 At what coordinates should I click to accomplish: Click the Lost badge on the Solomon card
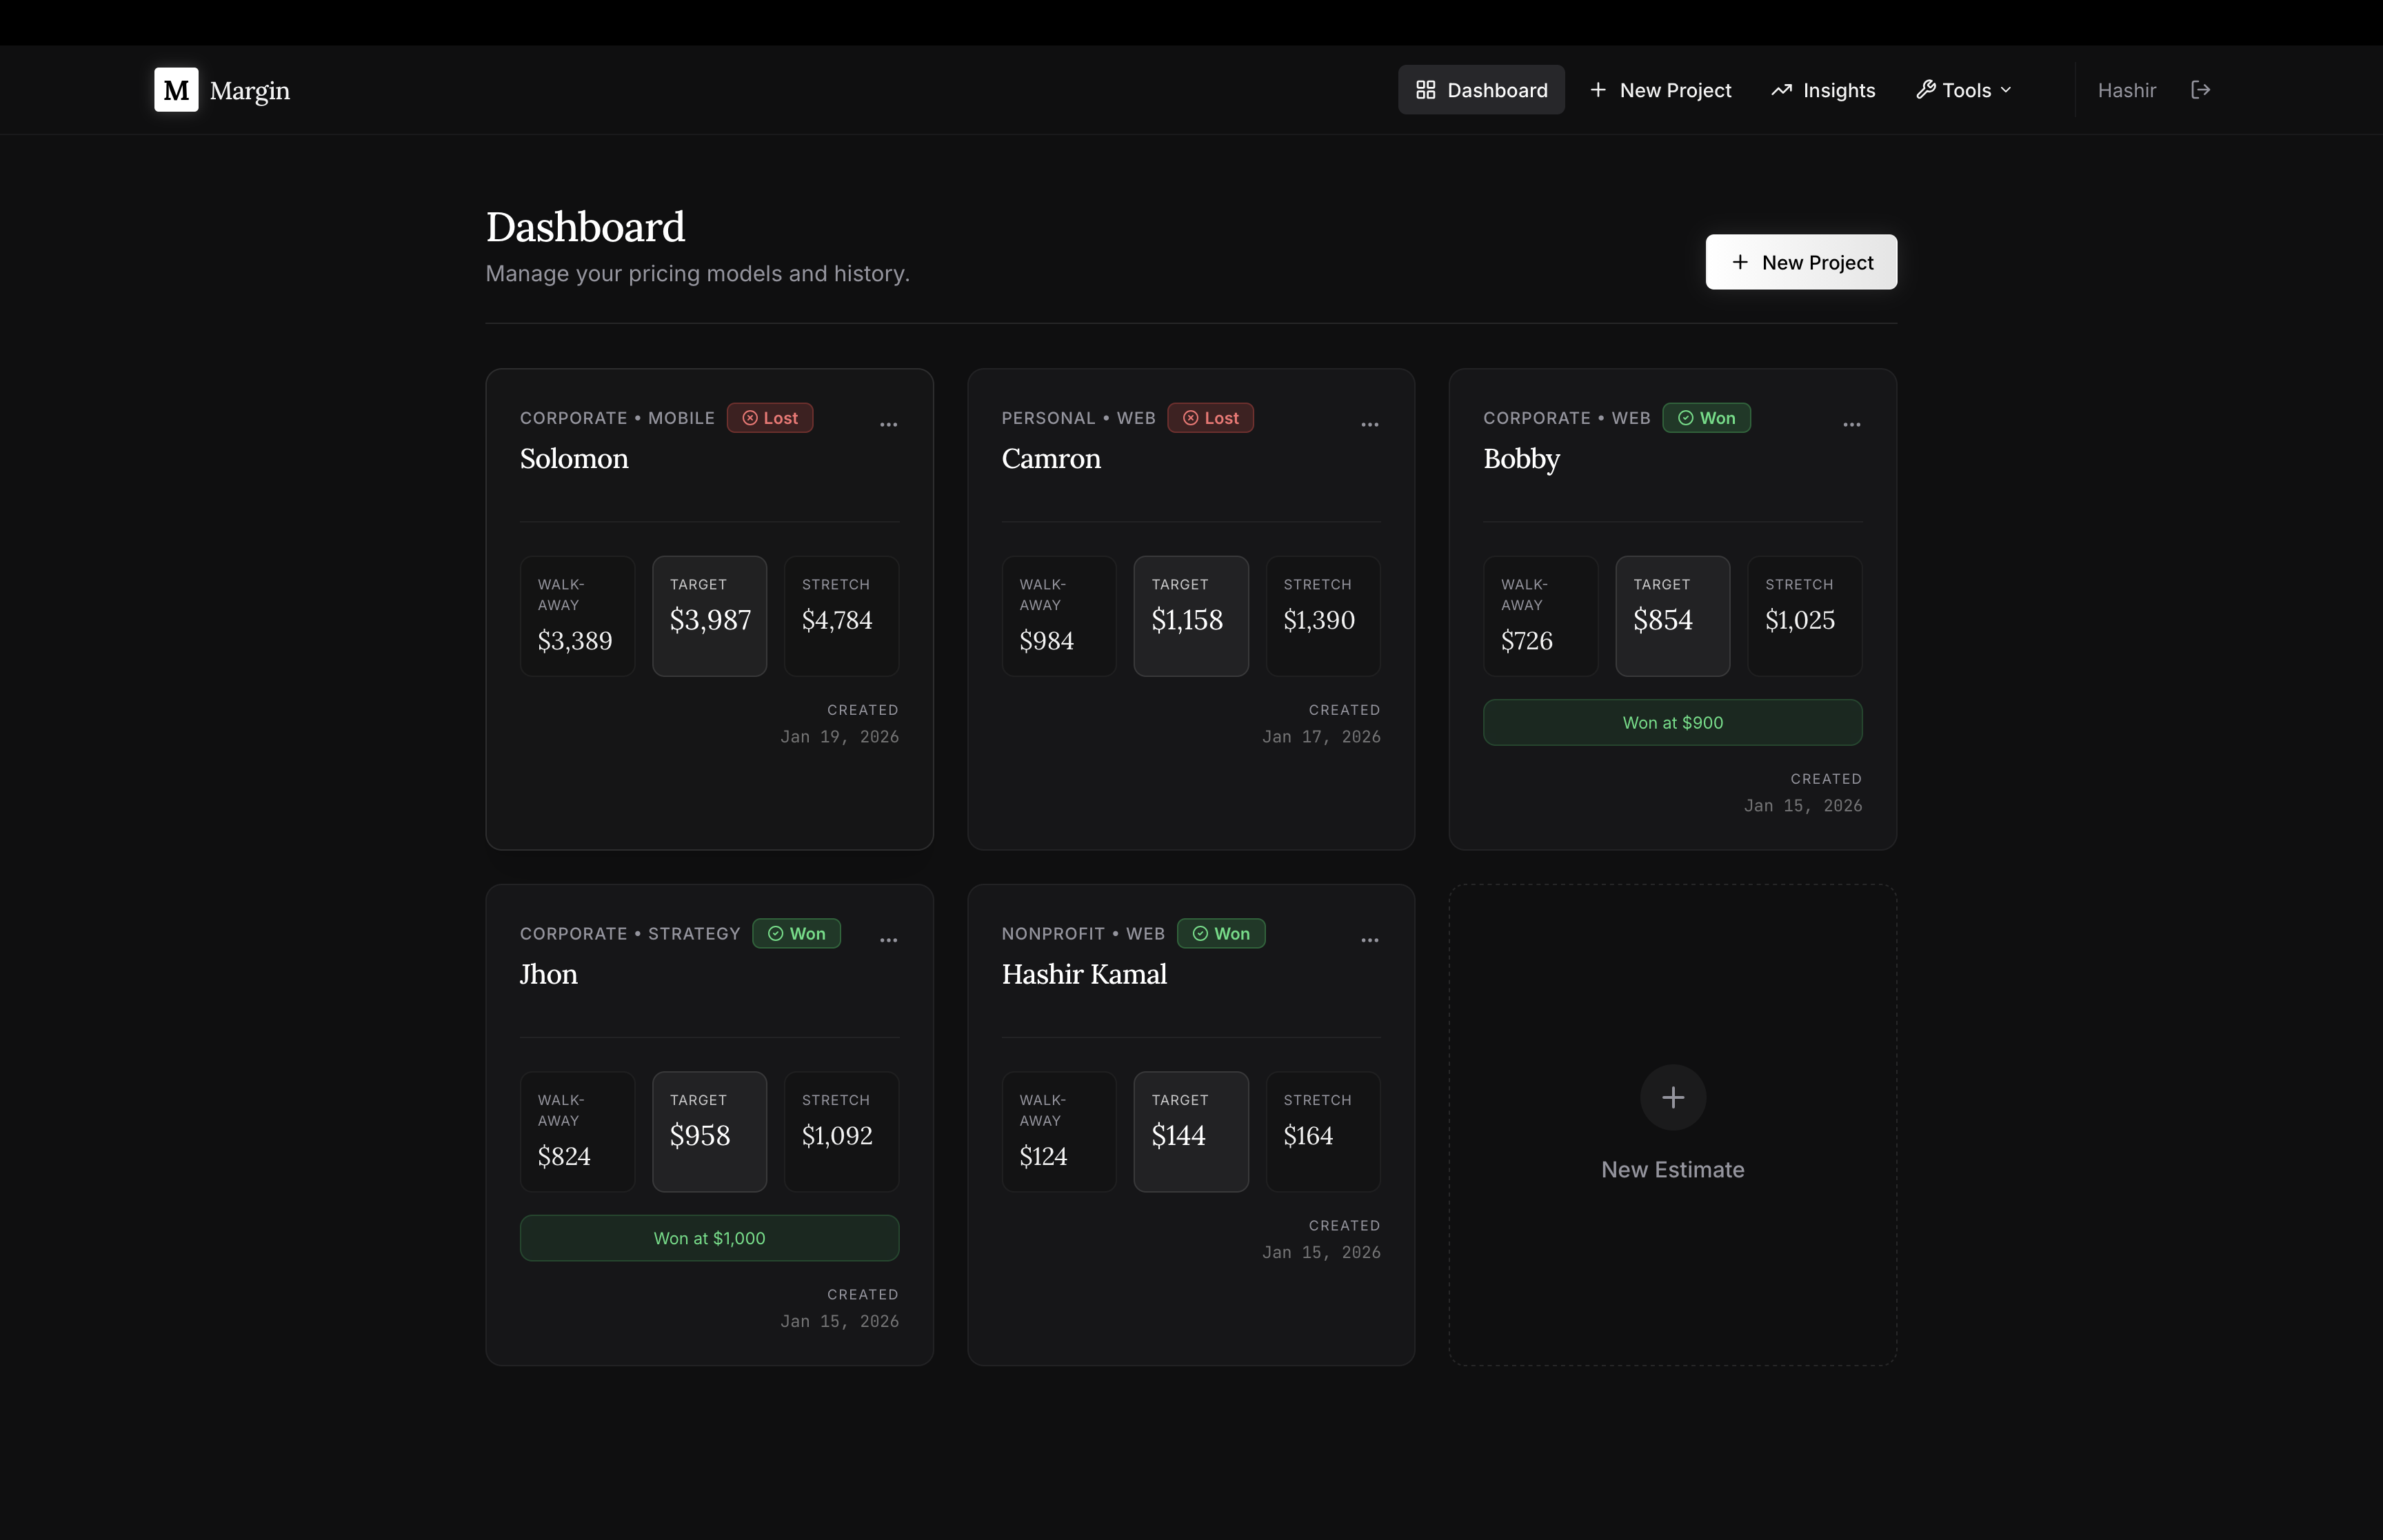(x=769, y=418)
